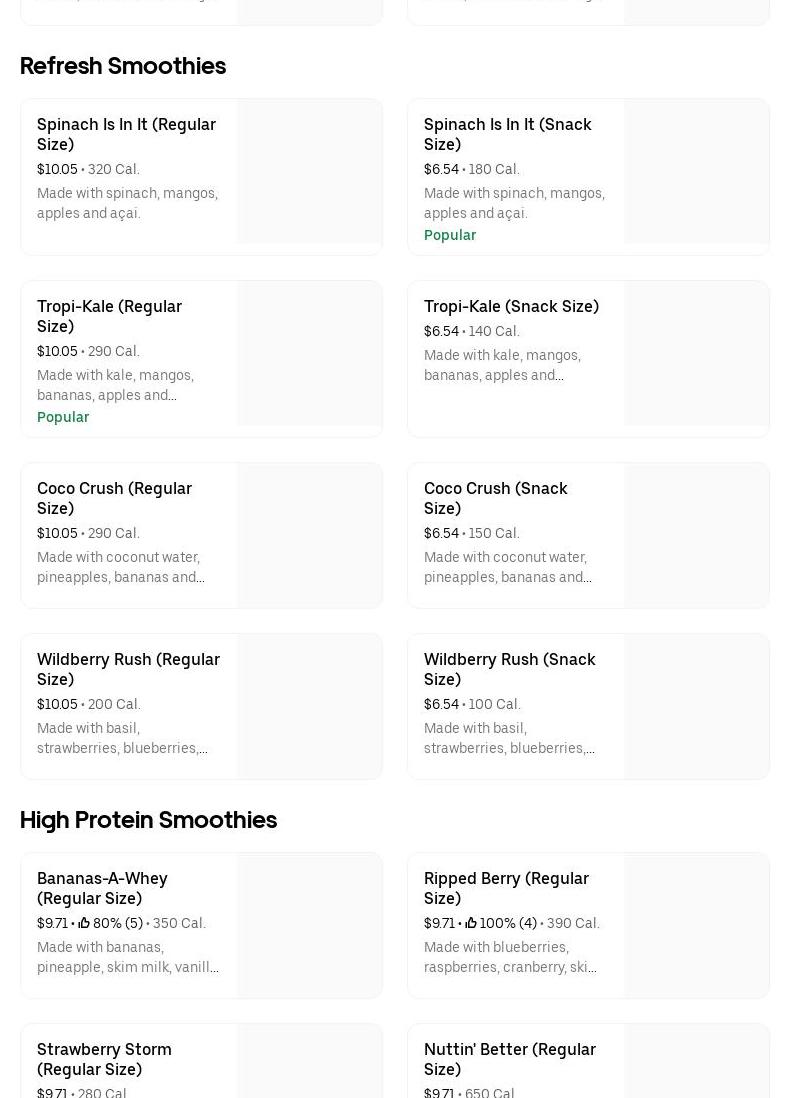The image size is (804, 1098).
Task: Click Popular tag on Spinach Snack Size
Action: pyautogui.click(x=450, y=235)
